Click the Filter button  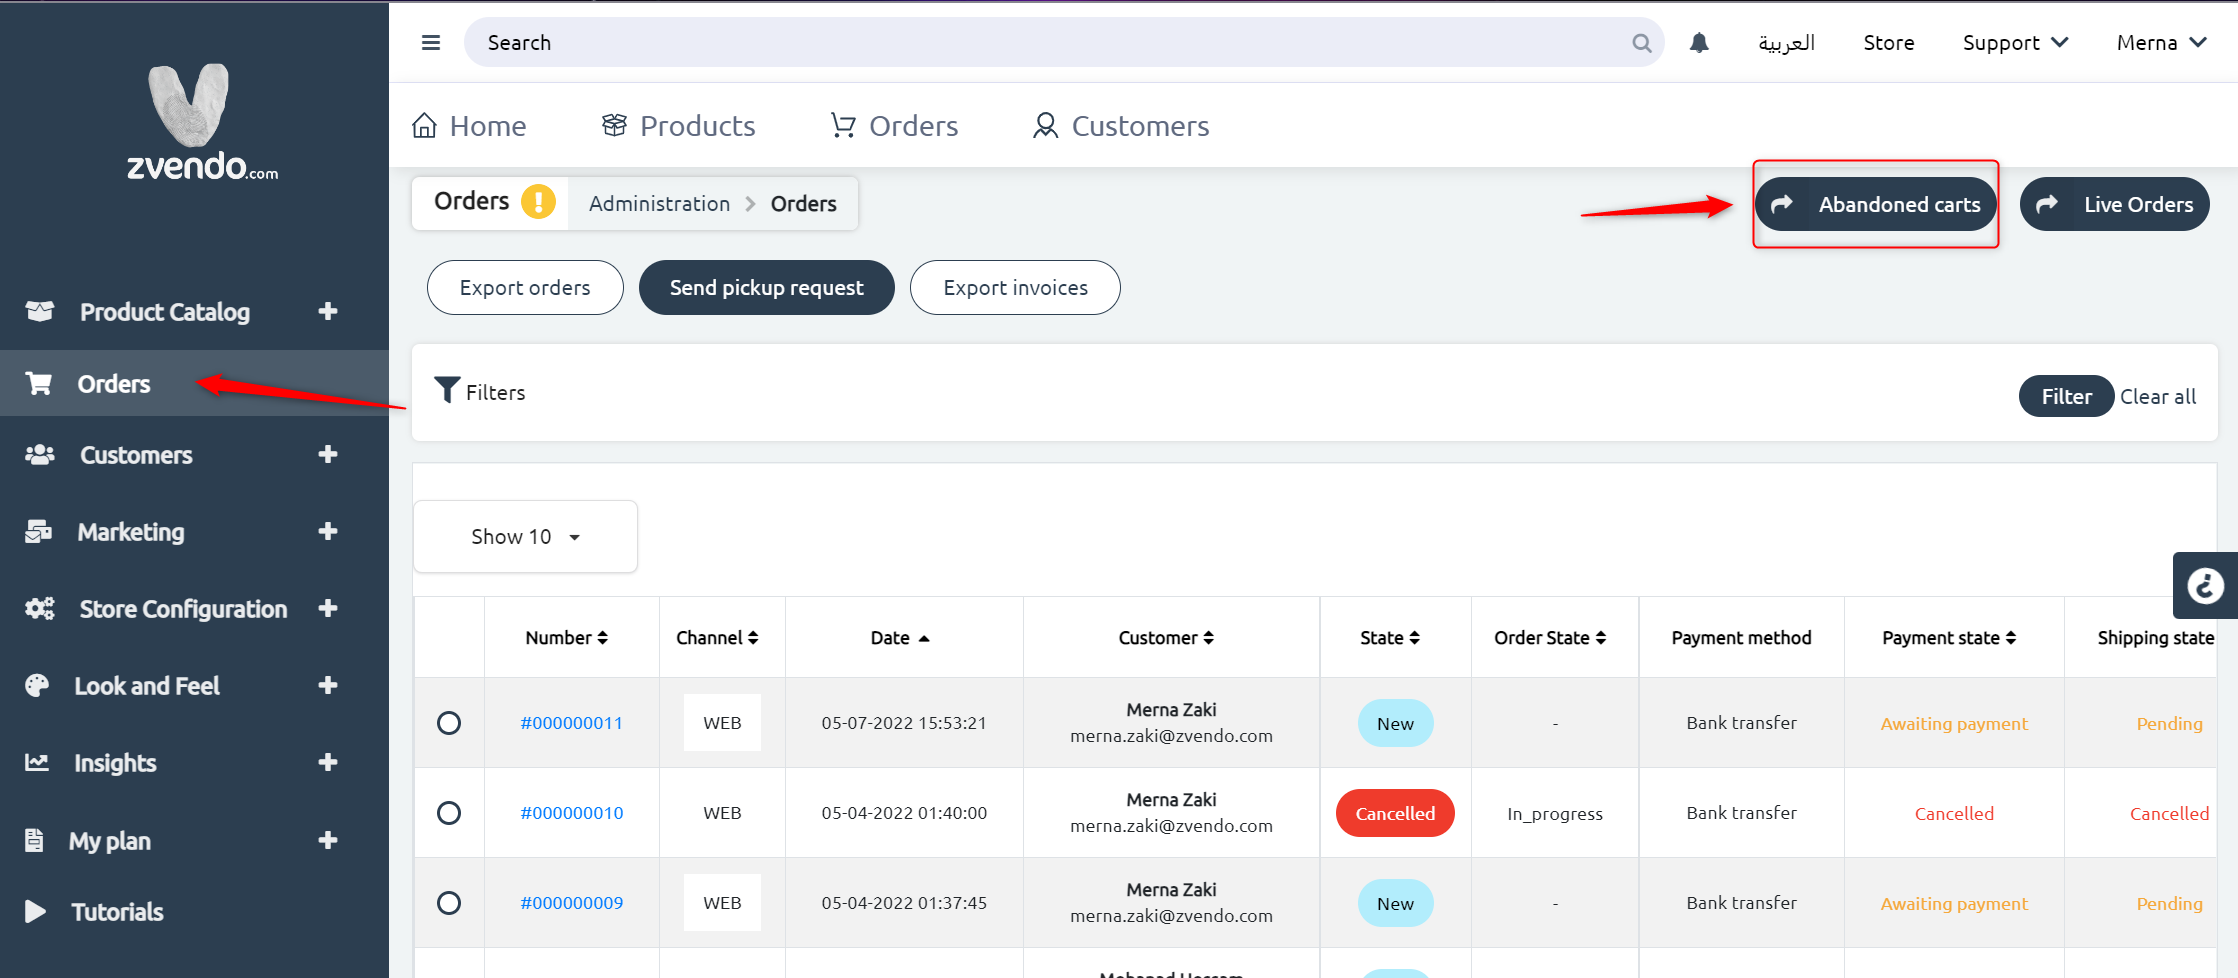(2066, 396)
